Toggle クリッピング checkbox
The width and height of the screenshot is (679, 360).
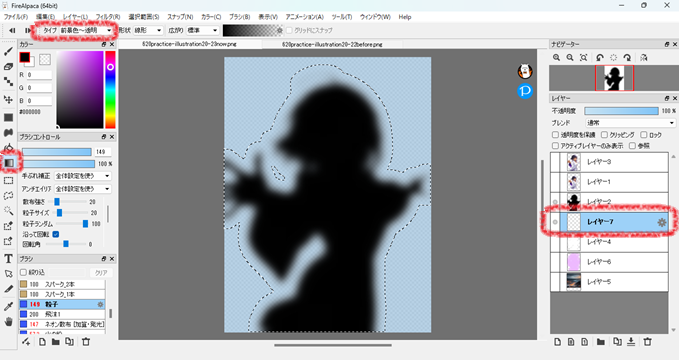click(604, 135)
